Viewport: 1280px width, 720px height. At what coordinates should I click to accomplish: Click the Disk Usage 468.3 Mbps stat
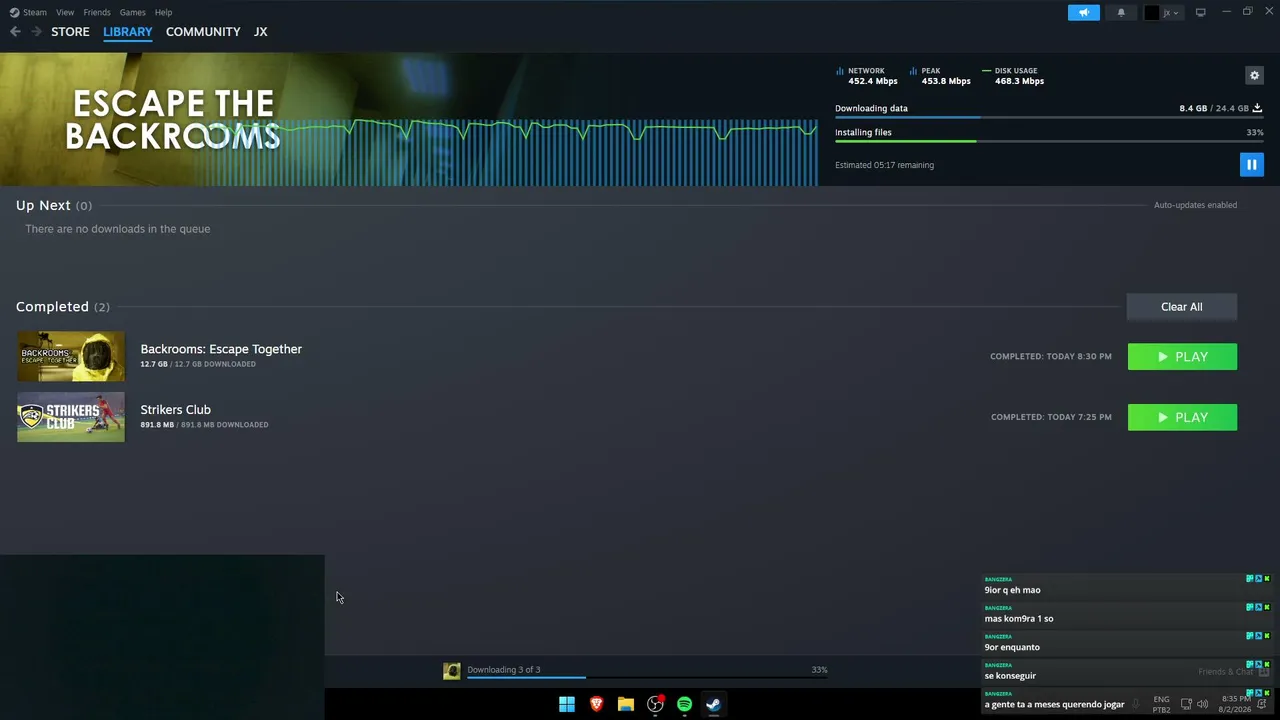point(1013,76)
